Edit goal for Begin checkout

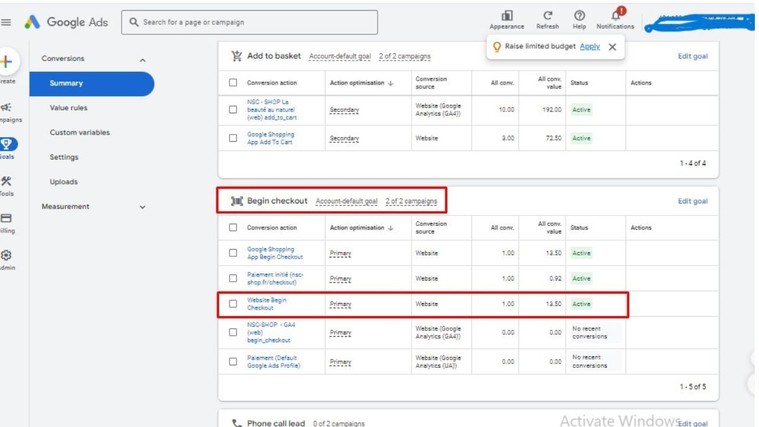(x=693, y=201)
